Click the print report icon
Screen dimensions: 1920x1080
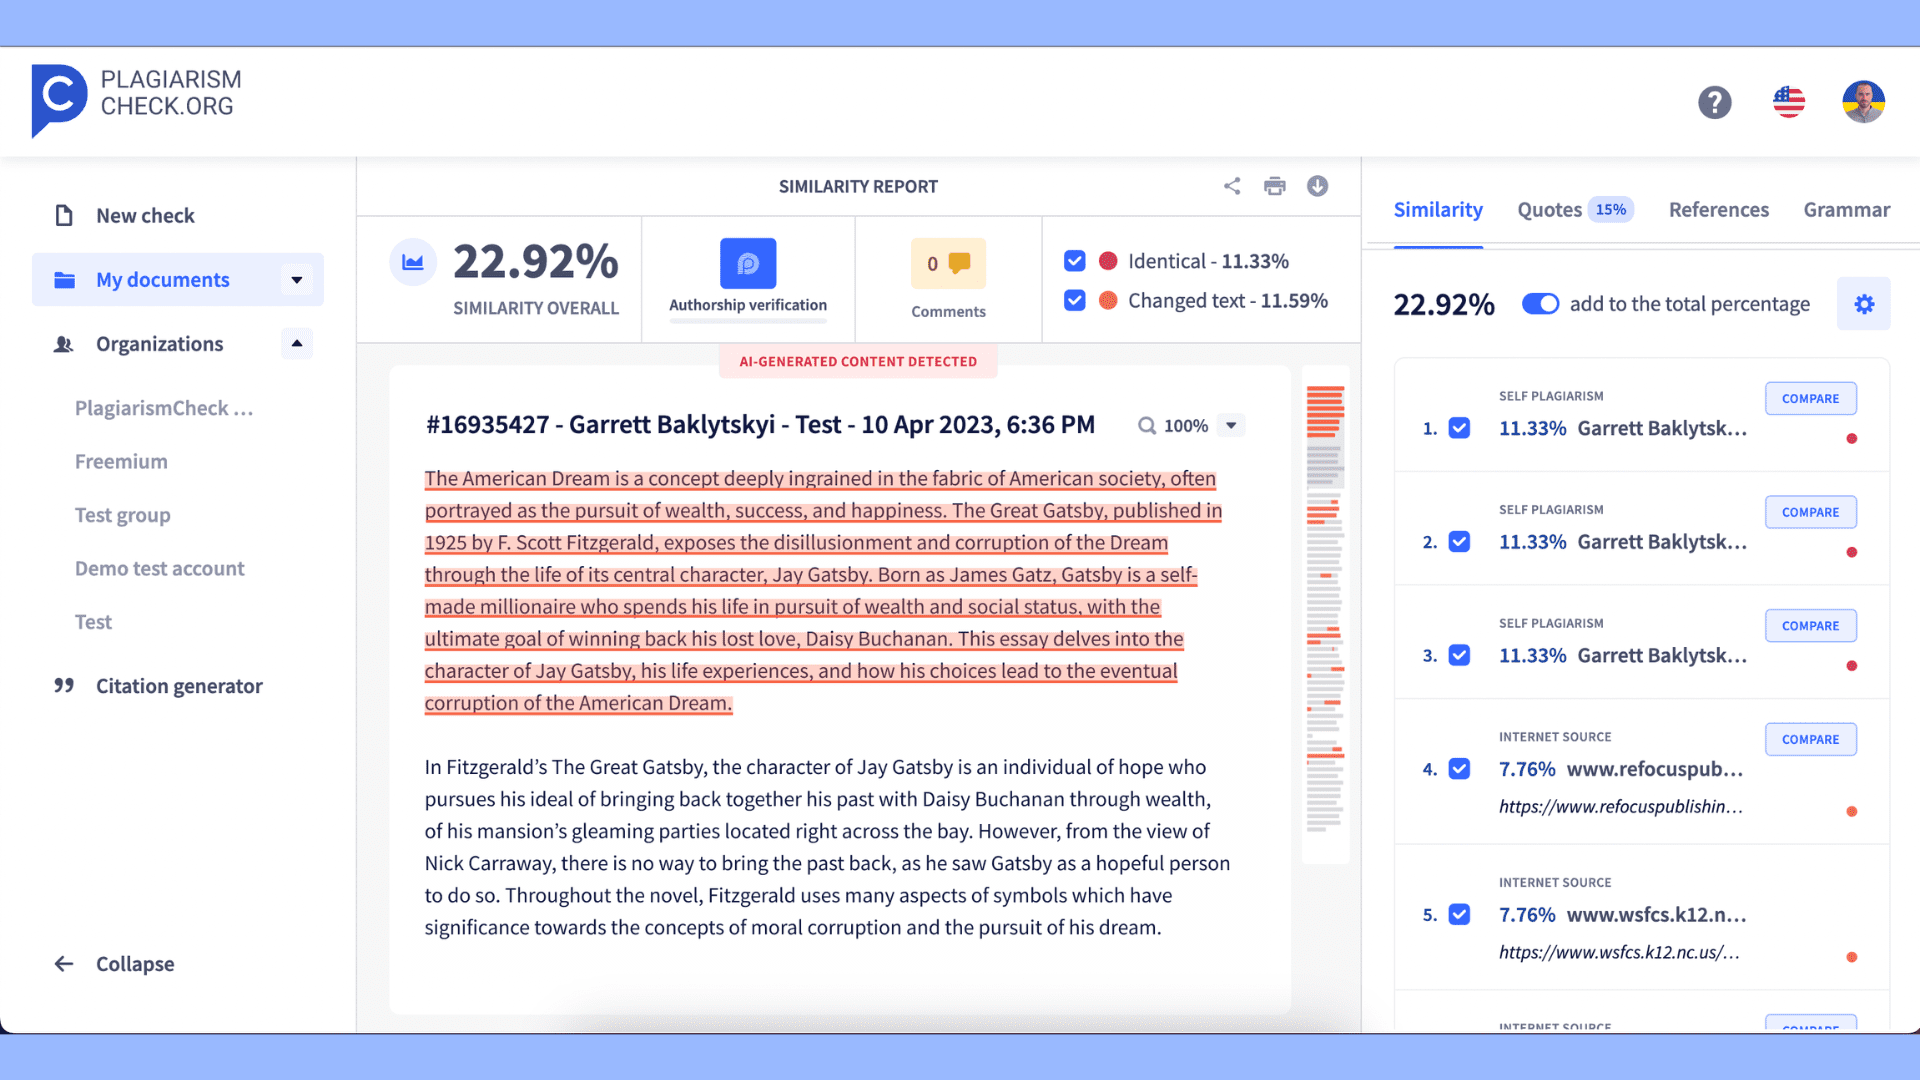pyautogui.click(x=1274, y=185)
